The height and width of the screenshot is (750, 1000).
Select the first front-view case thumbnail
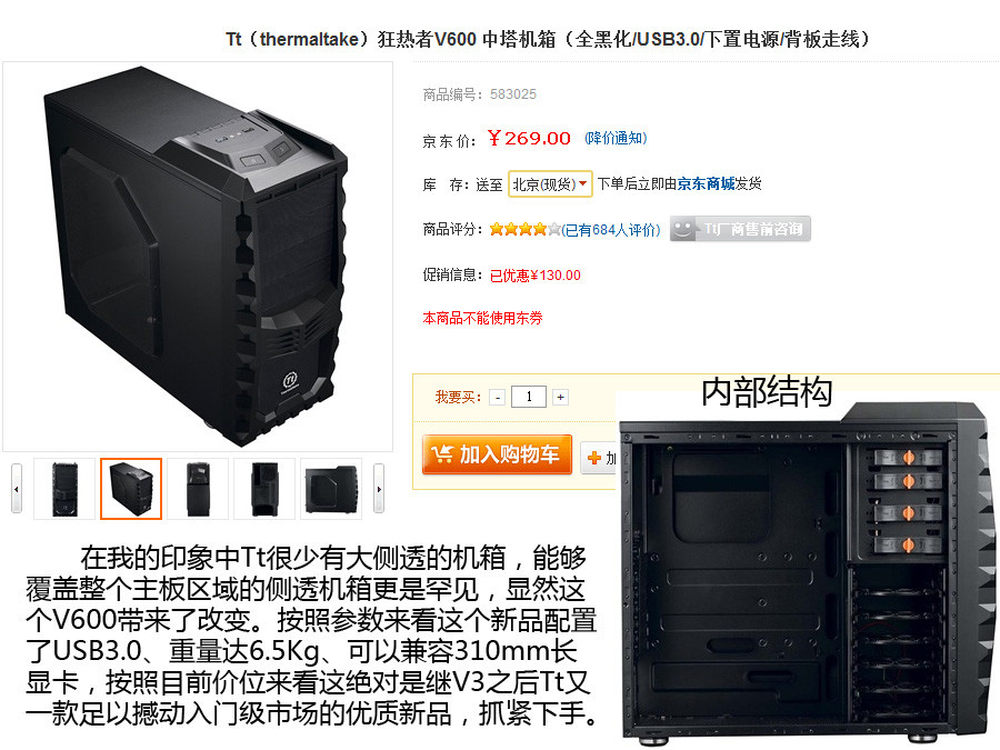coord(64,489)
